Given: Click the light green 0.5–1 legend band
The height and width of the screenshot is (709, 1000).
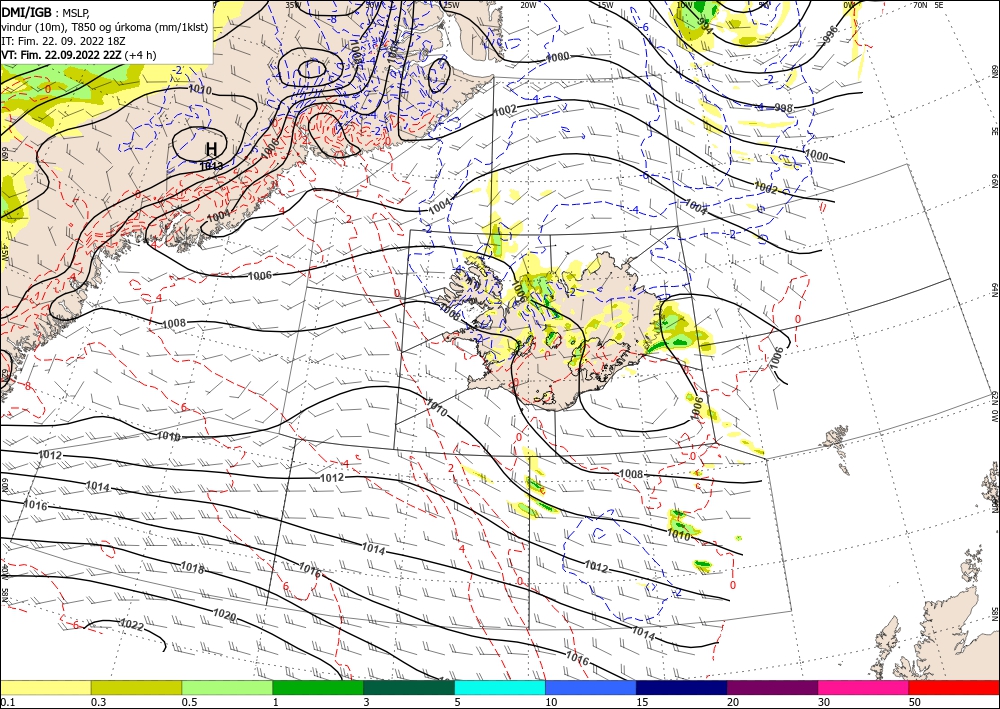Looking at the screenshot, I should click(x=227, y=687).
